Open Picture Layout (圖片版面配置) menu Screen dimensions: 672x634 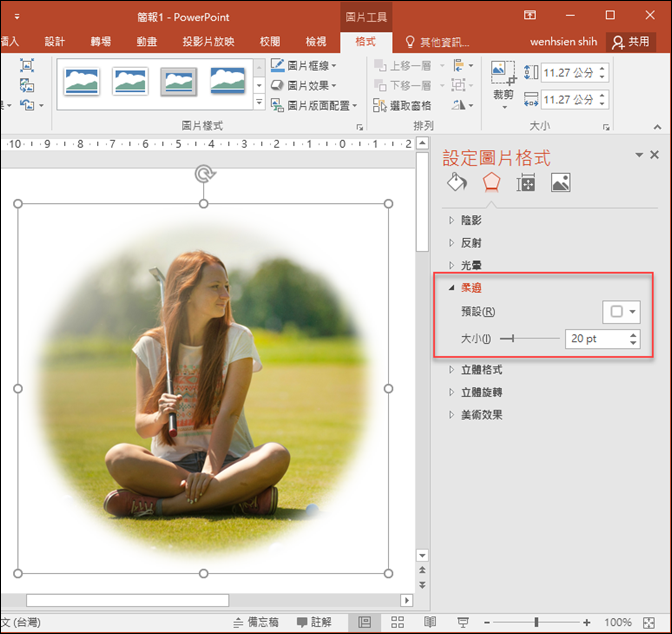coord(314,105)
